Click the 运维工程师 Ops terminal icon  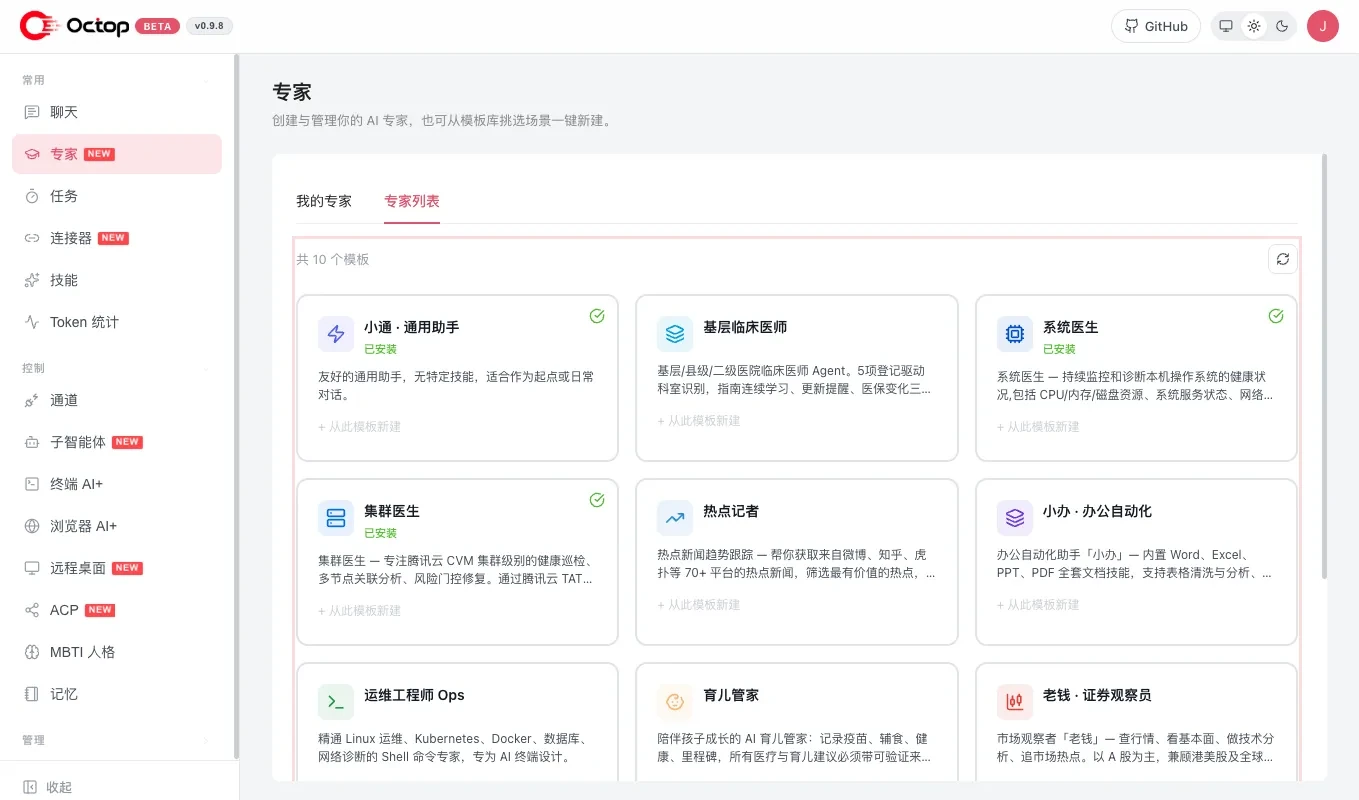point(336,702)
